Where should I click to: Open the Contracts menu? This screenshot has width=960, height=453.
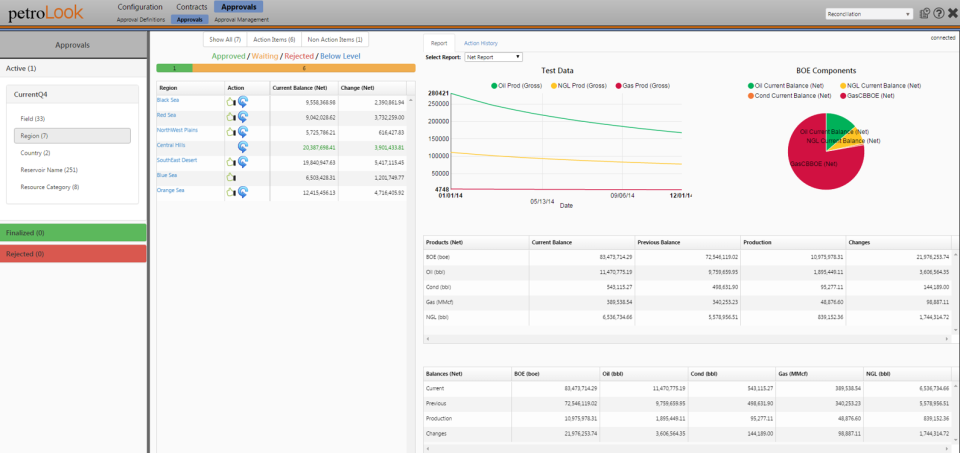(x=191, y=7)
